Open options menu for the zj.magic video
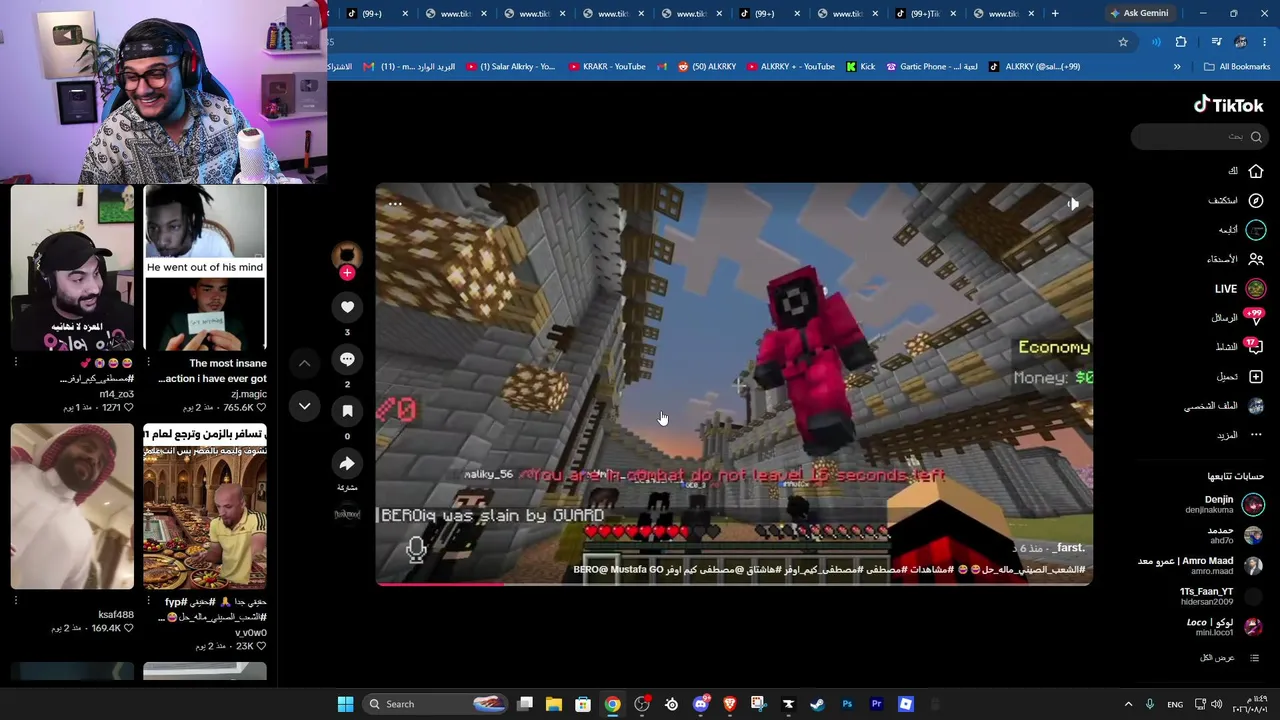Image resolution: width=1280 pixels, height=720 pixels. point(149,362)
